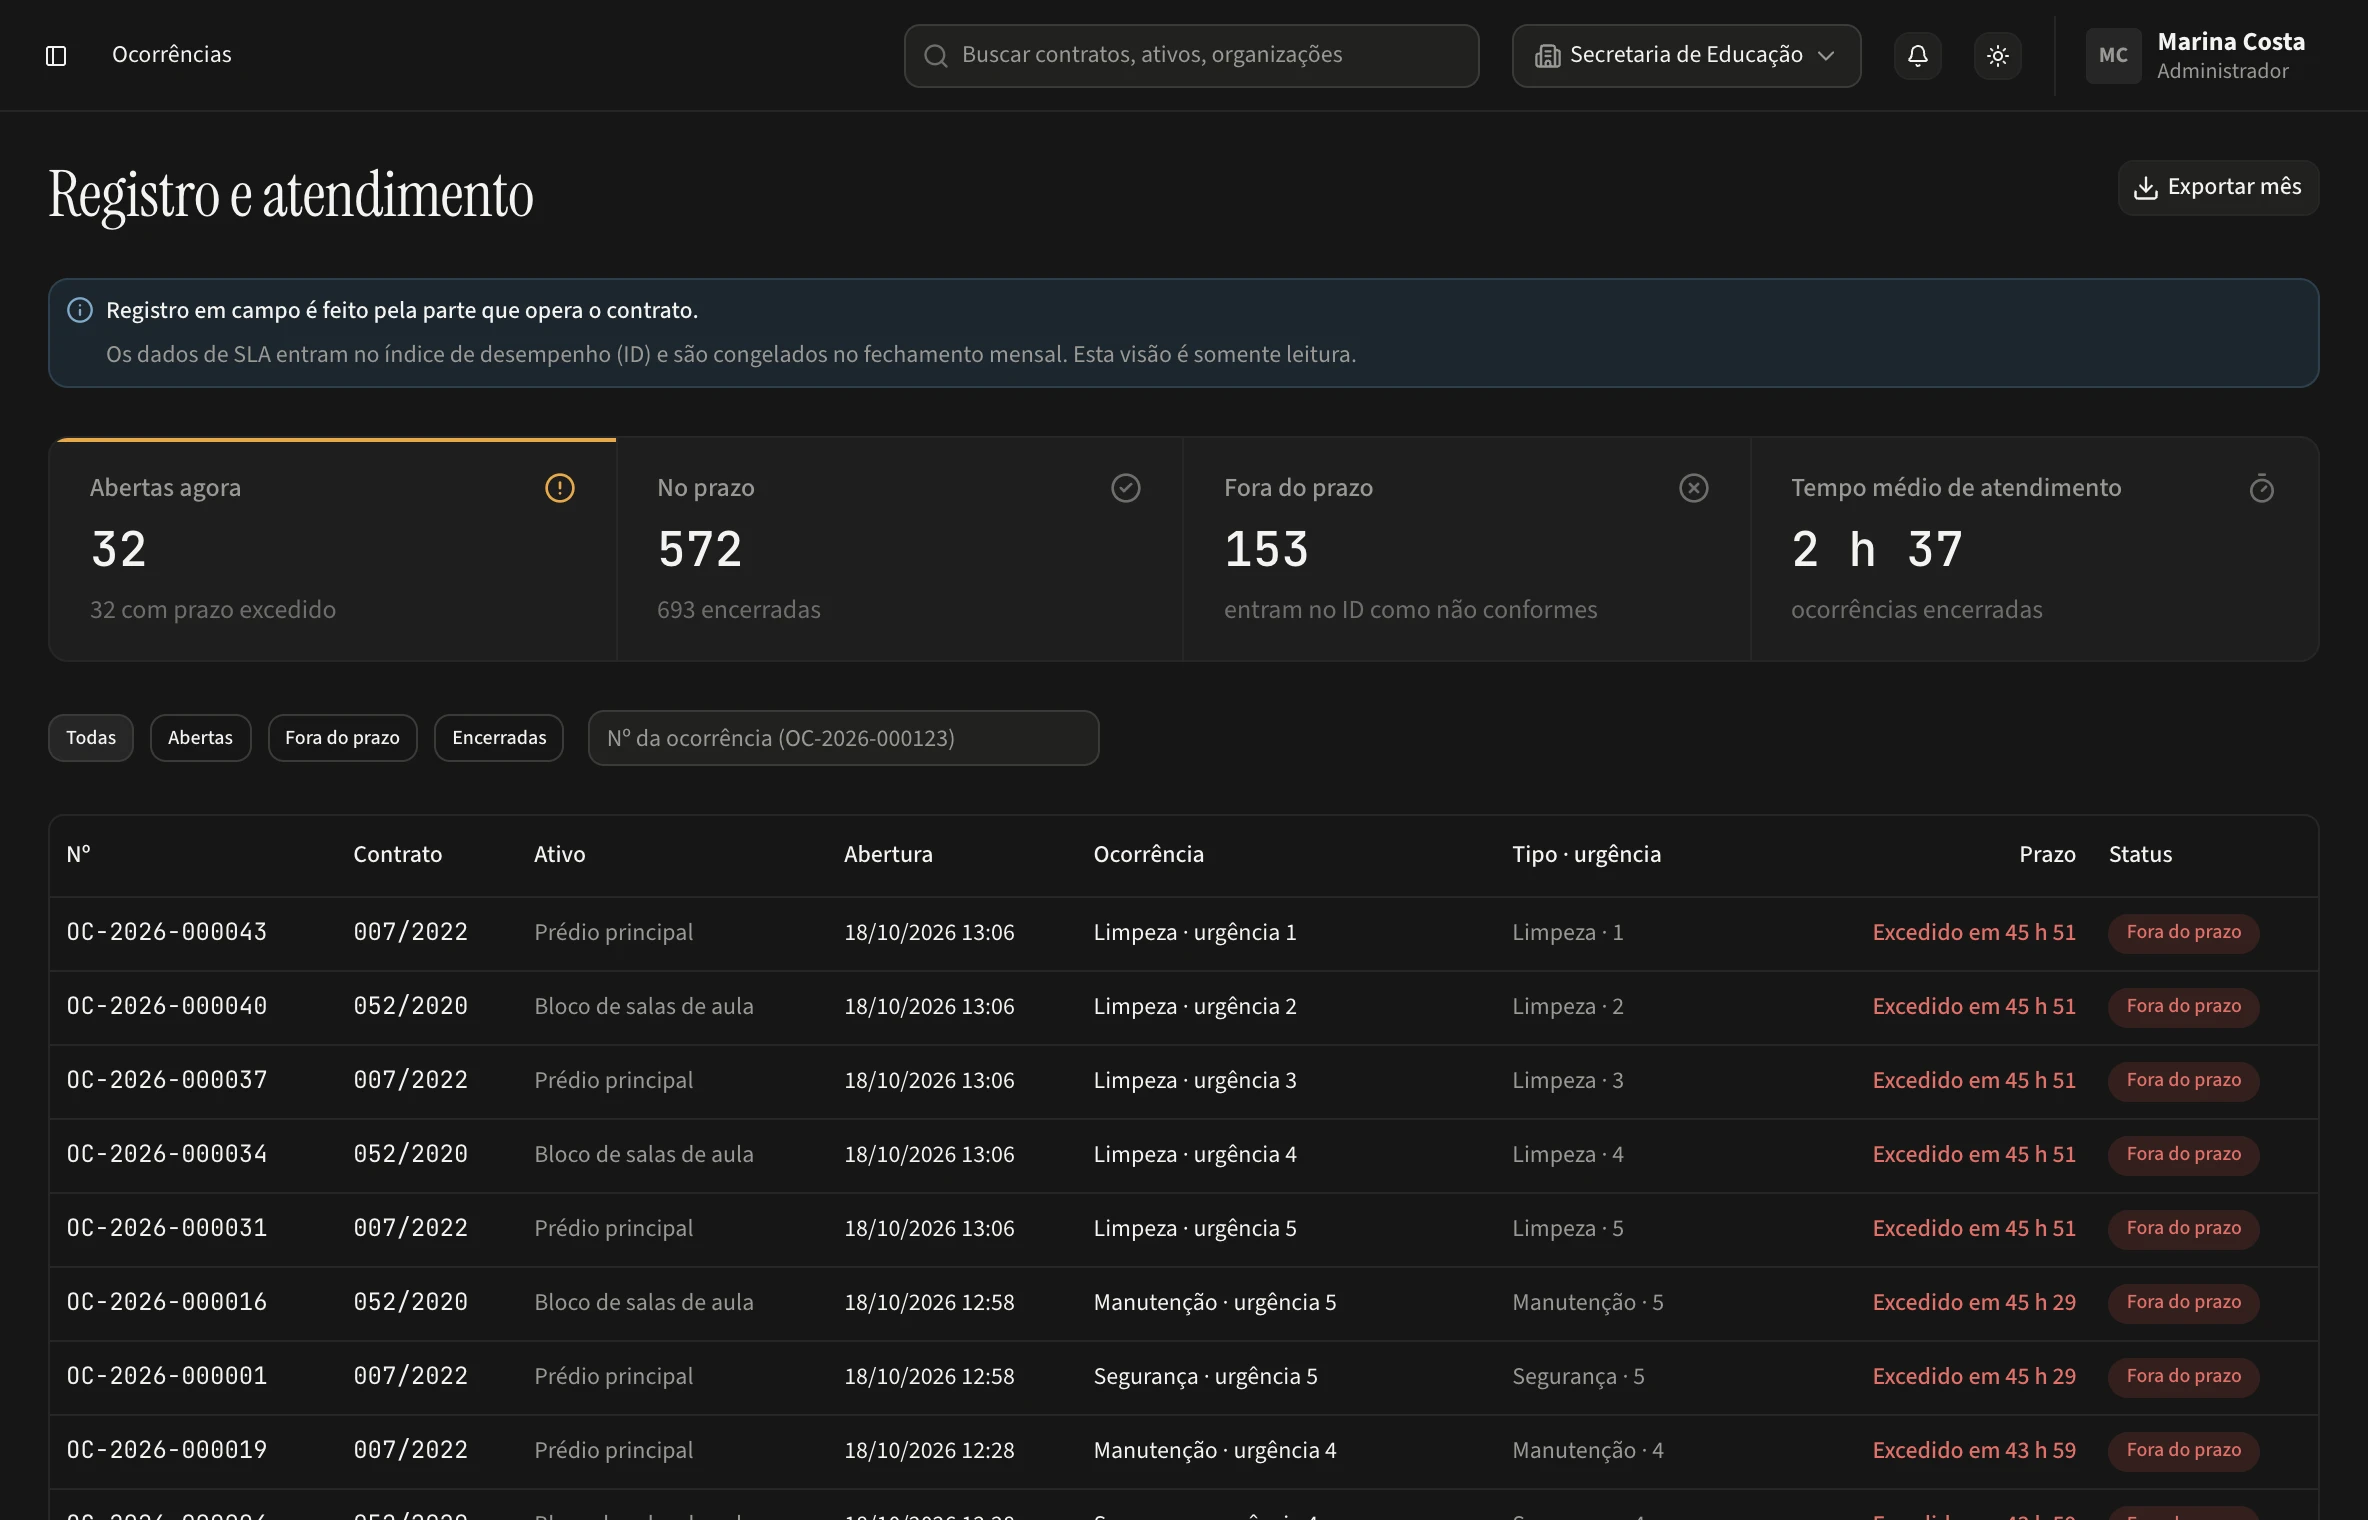Click the building icon beside Secretaria de Educação
2368x1520 pixels.
[x=1547, y=56]
